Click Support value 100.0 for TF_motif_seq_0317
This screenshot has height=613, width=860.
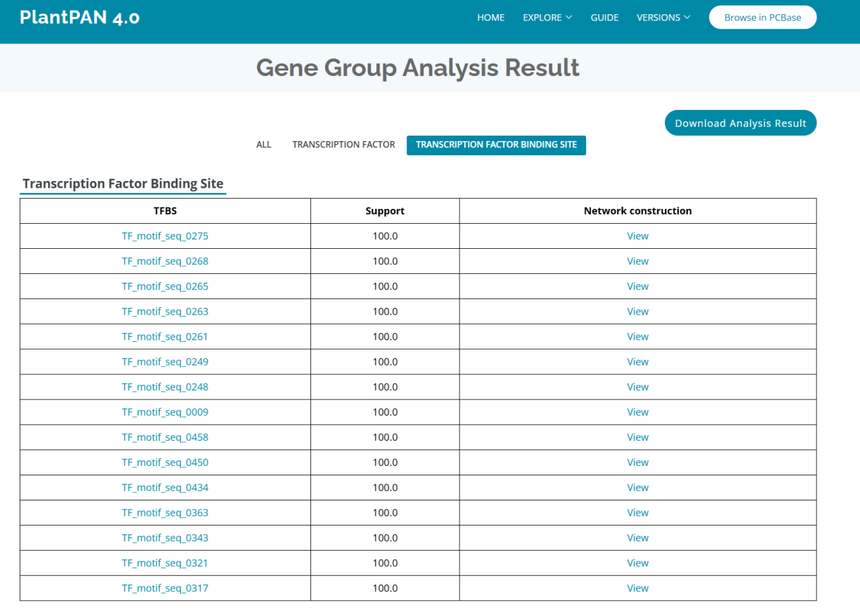385,588
